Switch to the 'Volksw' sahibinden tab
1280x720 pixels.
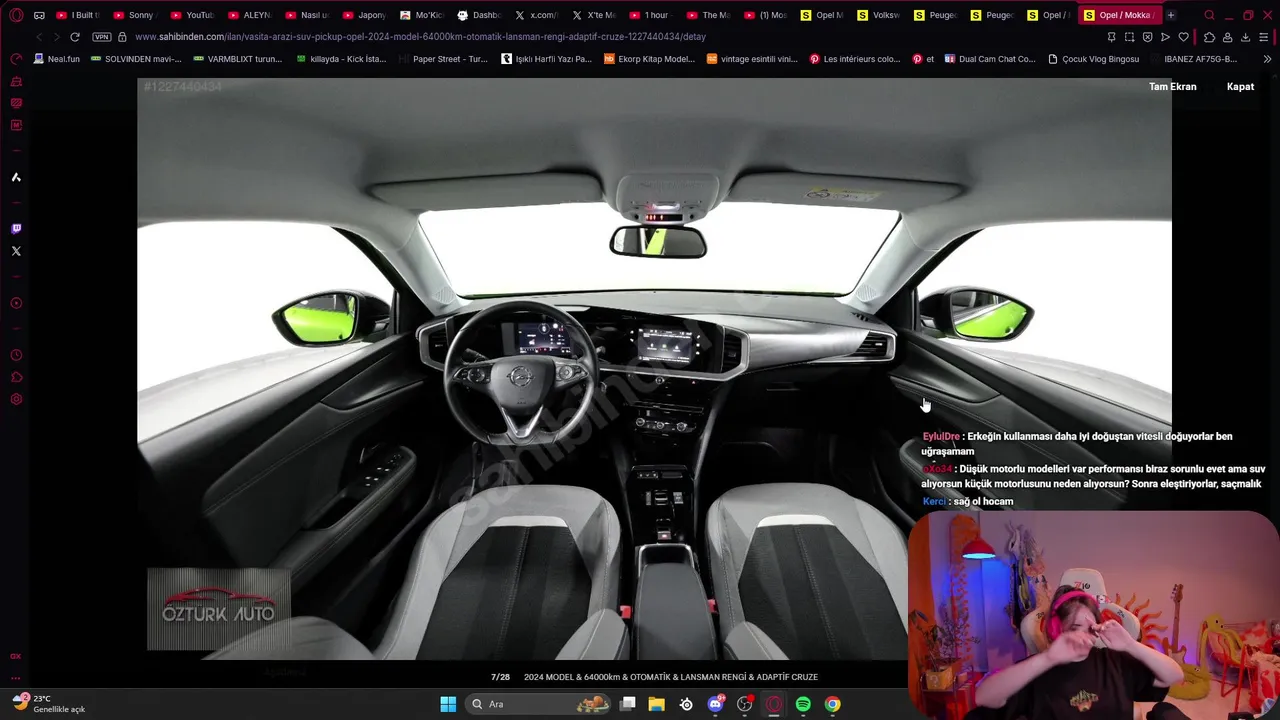tap(879, 15)
